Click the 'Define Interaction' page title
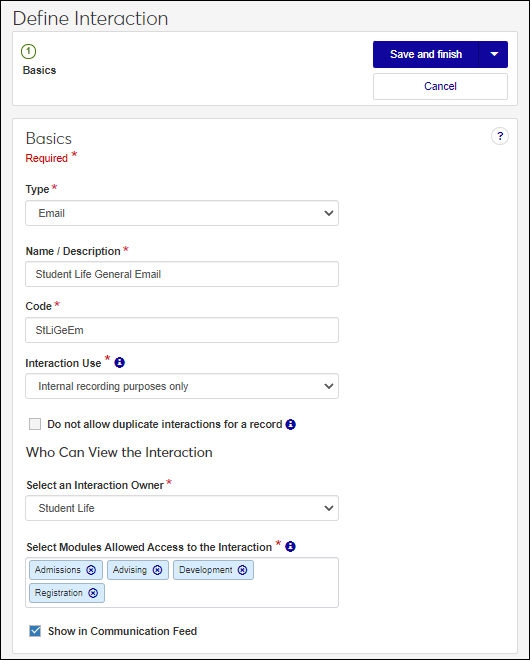This screenshot has height=660, width=530. pos(91,19)
